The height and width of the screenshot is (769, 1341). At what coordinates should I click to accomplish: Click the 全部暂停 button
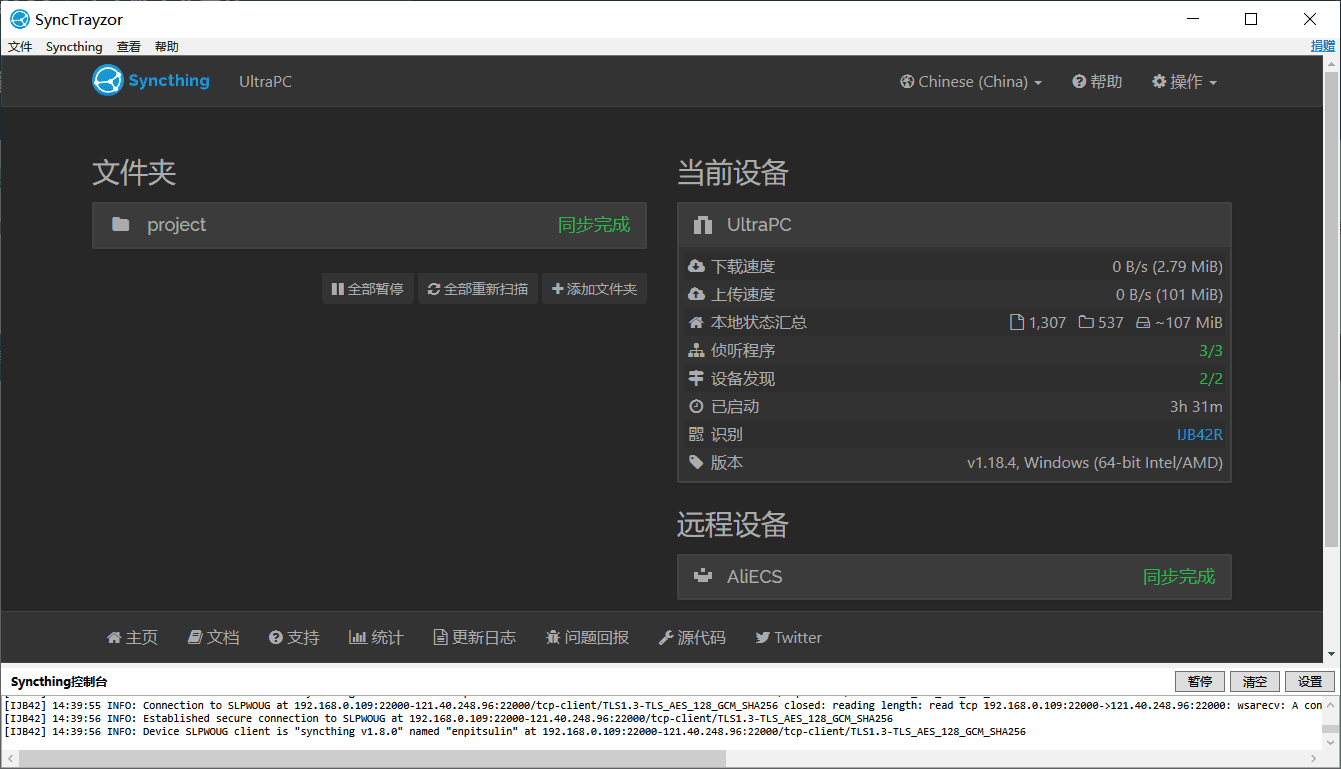tap(367, 289)
